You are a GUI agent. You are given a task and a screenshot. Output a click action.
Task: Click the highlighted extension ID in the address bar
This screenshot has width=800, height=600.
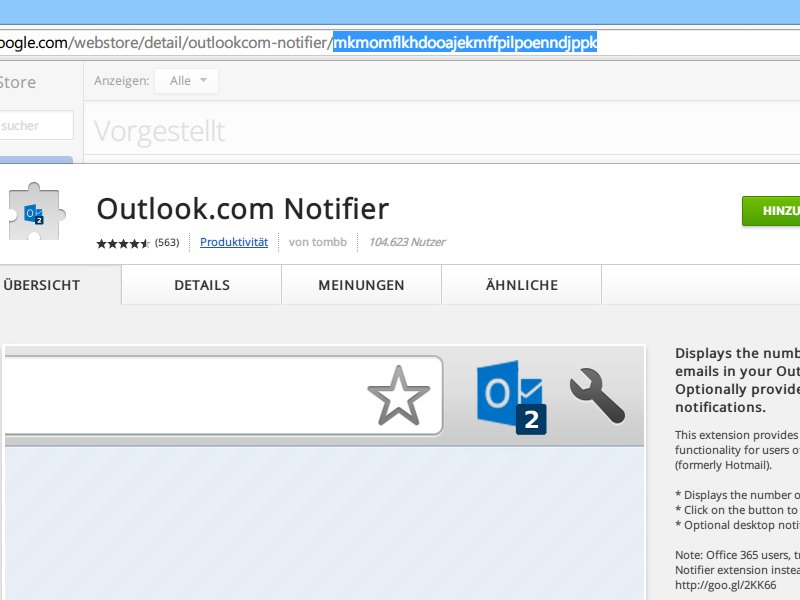pos(465,42)
